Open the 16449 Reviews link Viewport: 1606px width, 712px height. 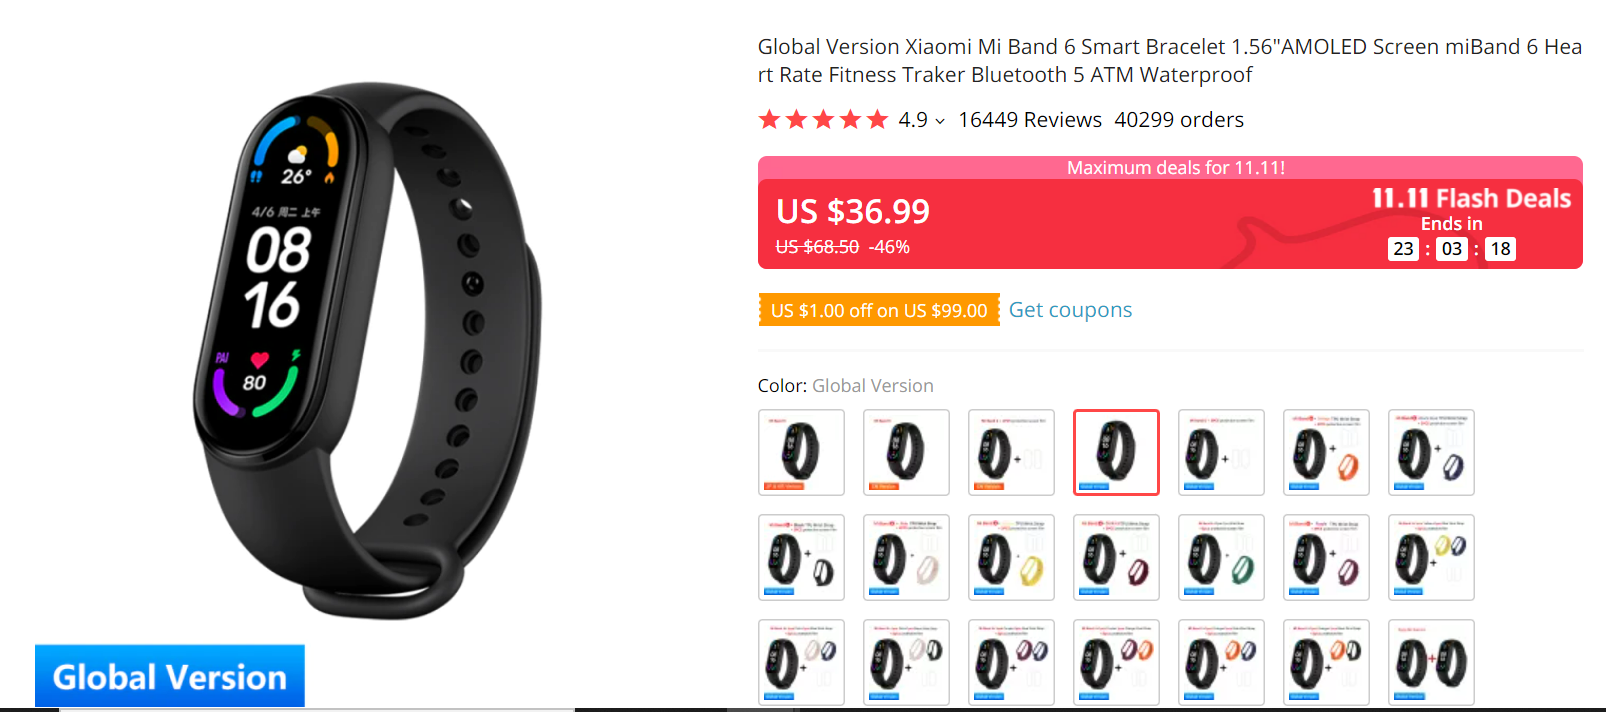tap(1030, 120)
